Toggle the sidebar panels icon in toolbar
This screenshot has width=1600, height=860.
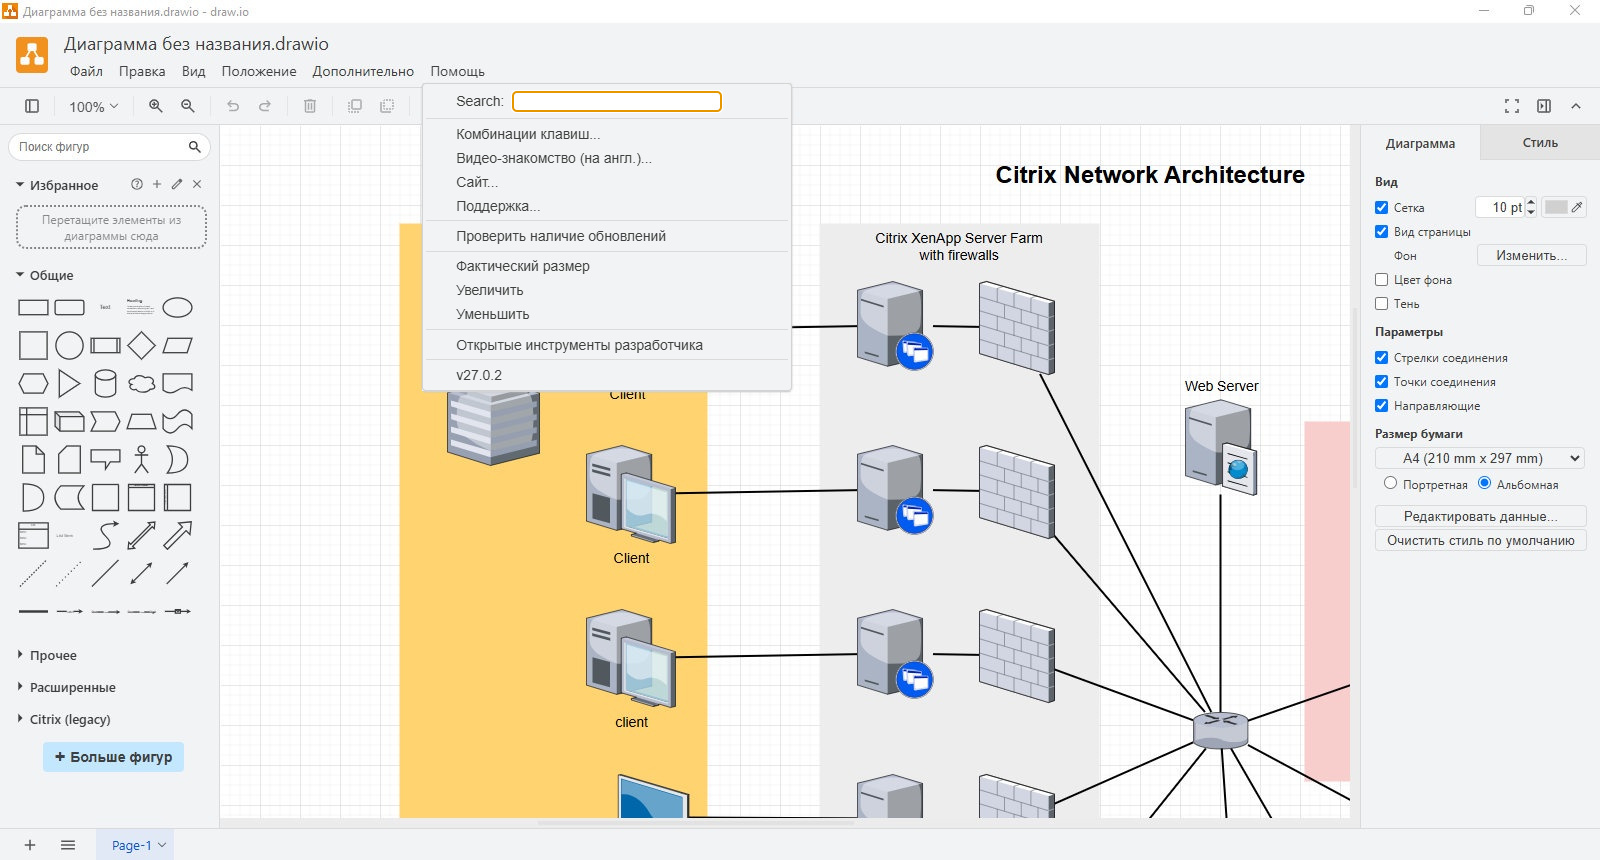click(32, 106)
